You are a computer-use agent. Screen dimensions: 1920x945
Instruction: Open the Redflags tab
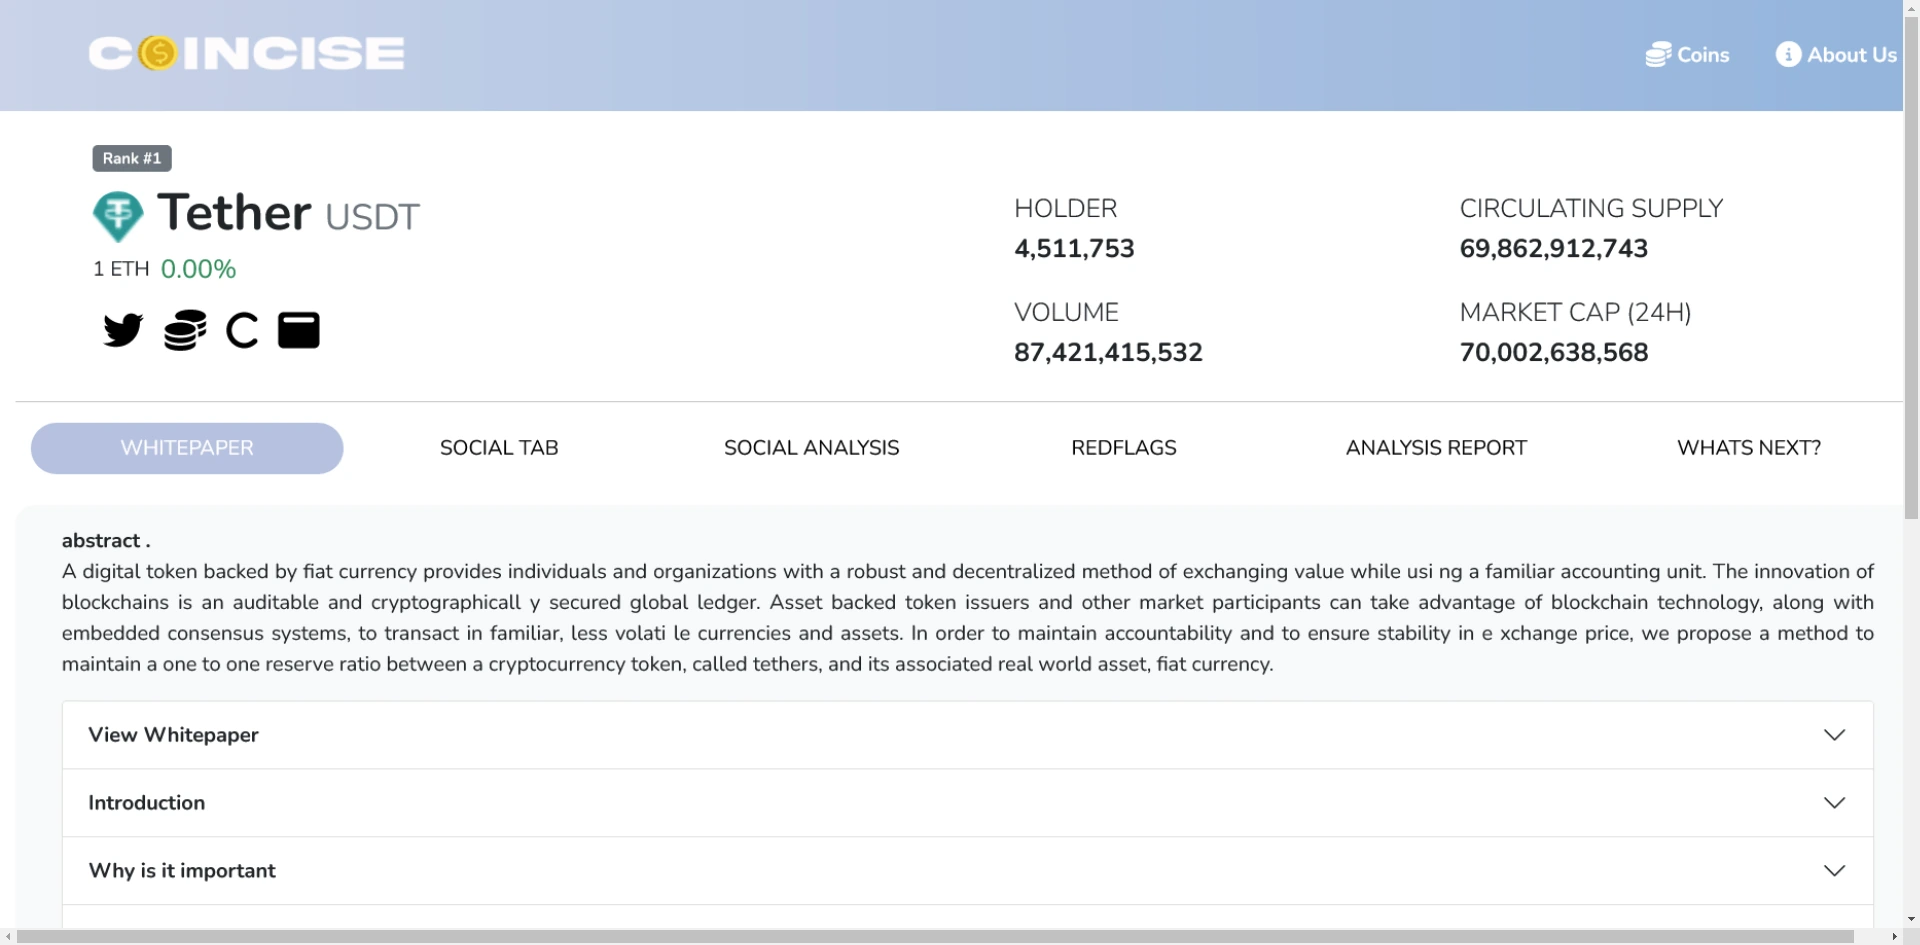click(x=1124, y=448)
